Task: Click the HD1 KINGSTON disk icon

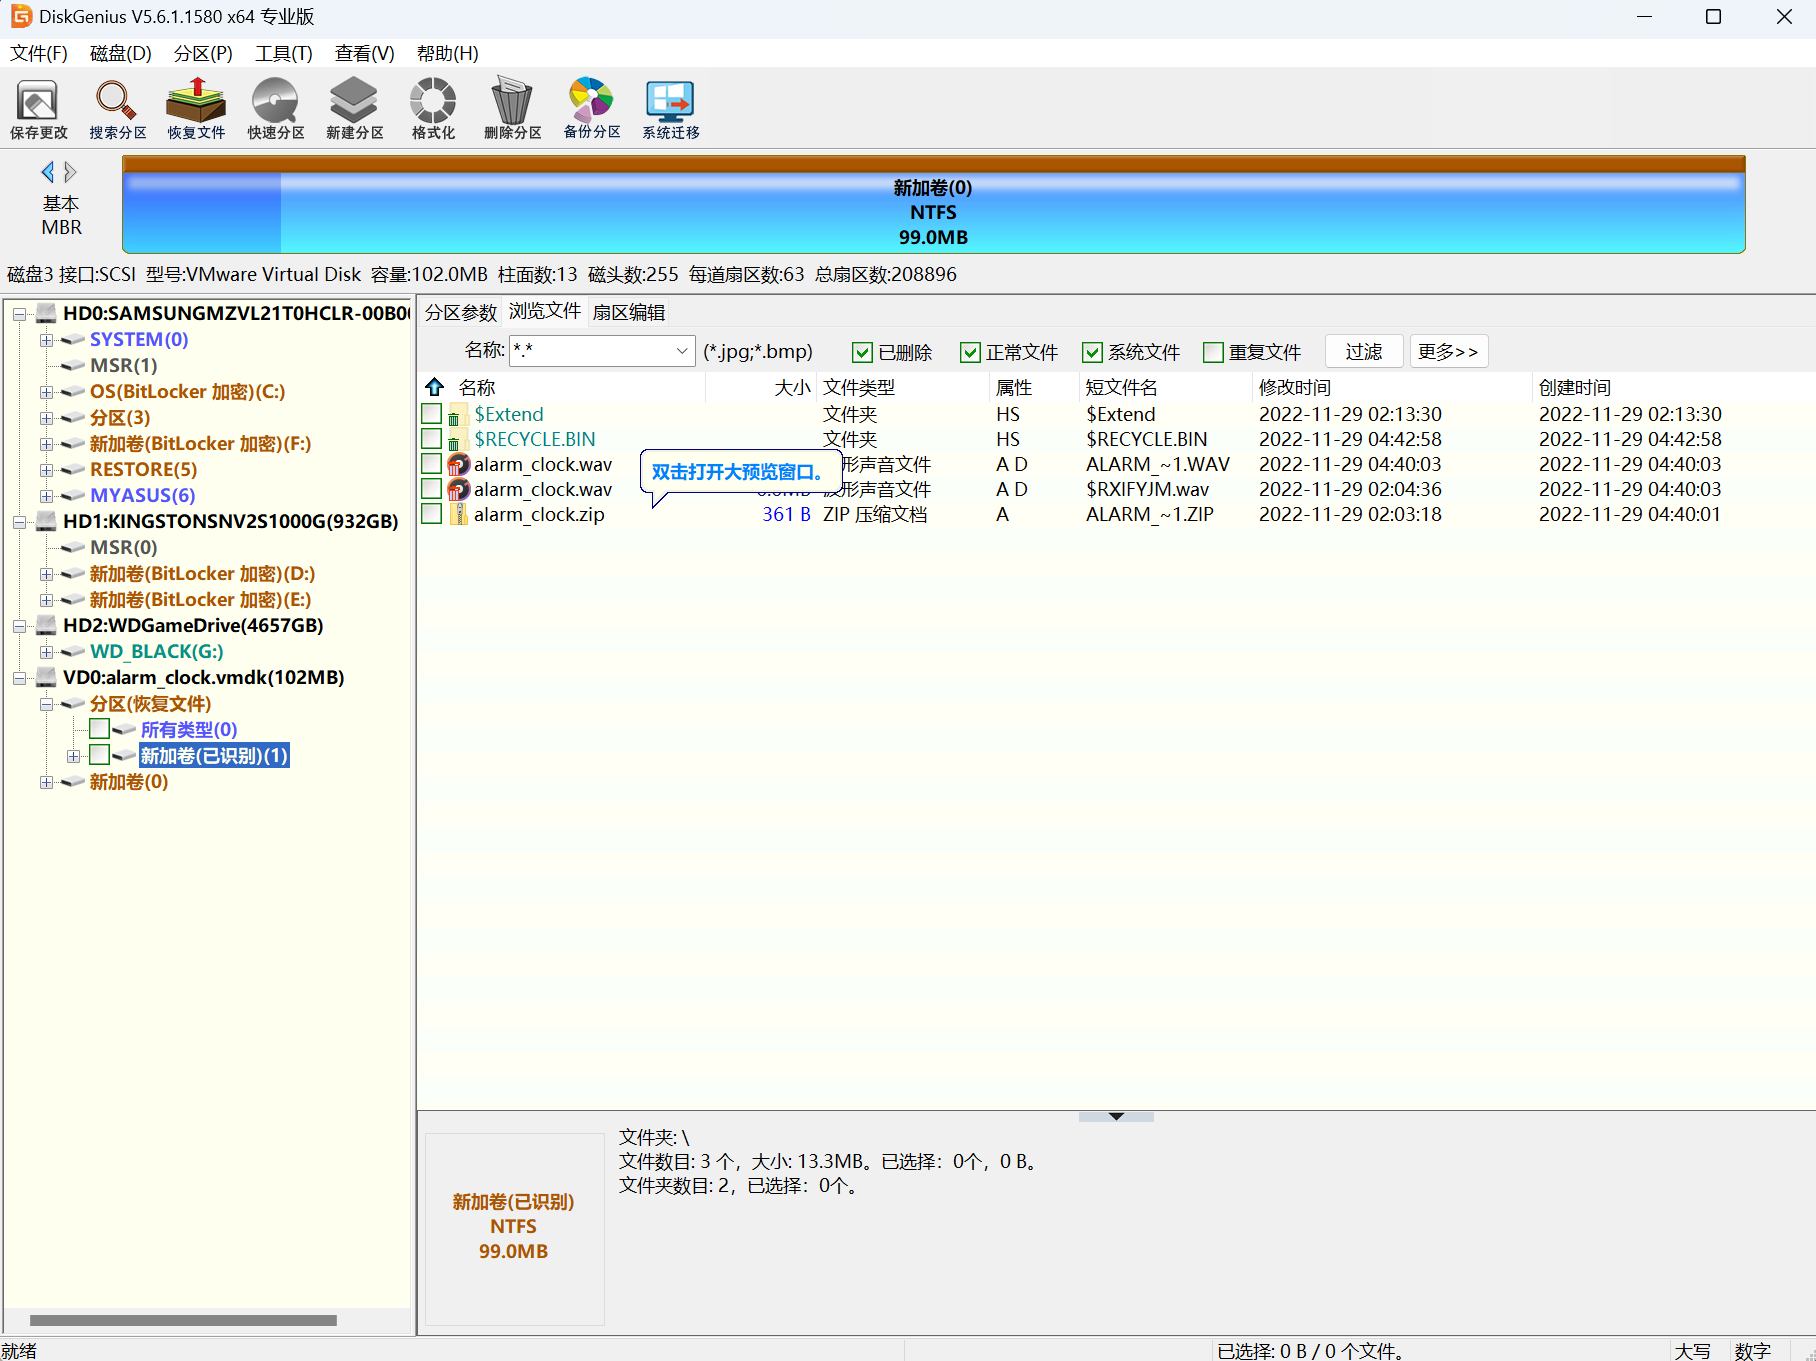Action: (x=46, y=521)
